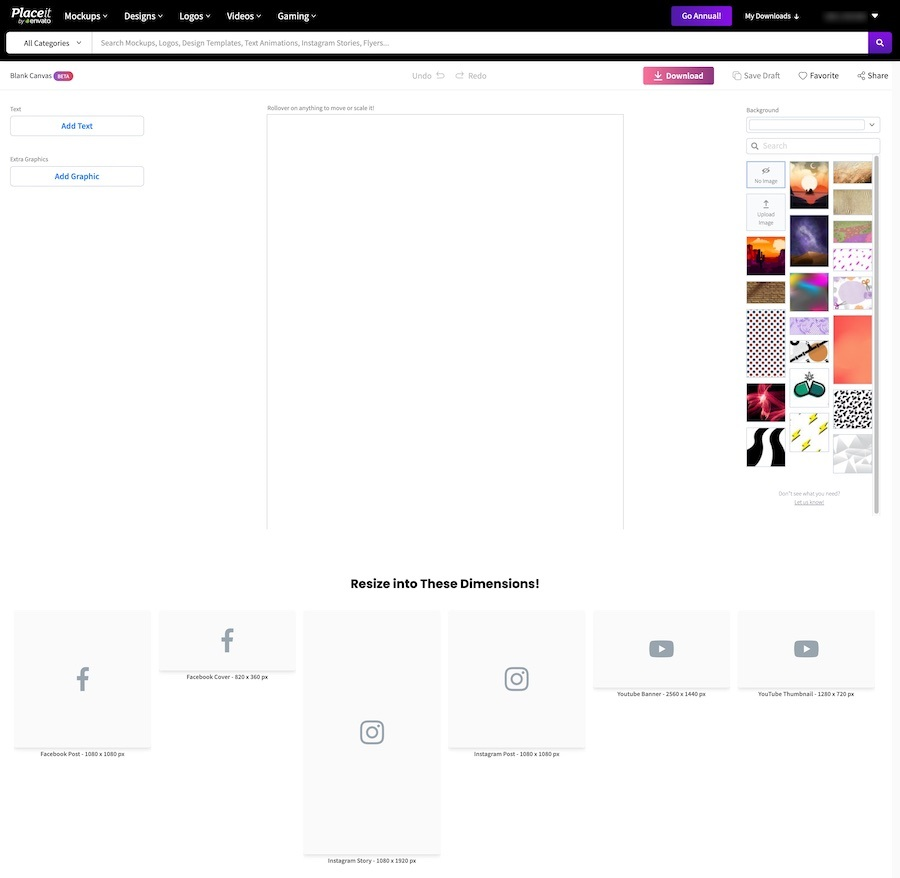Viewport: 900px width, 878px height.
Task: Select the Instagram Story resize thumbnail
Action: pyautogui.click(x=372, y=732)
